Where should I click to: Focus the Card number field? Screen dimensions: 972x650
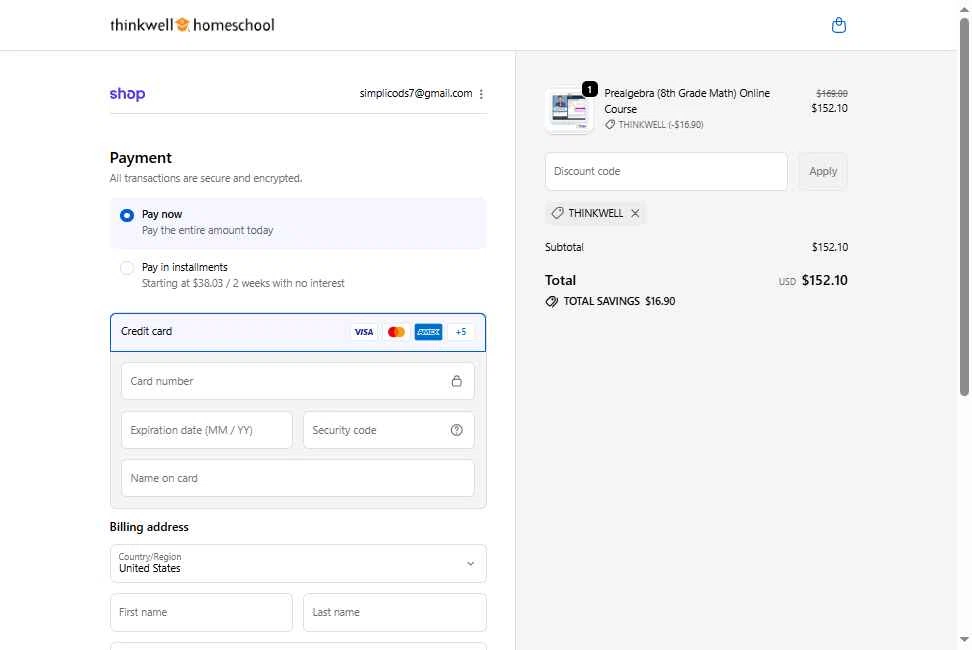(298, 381)
